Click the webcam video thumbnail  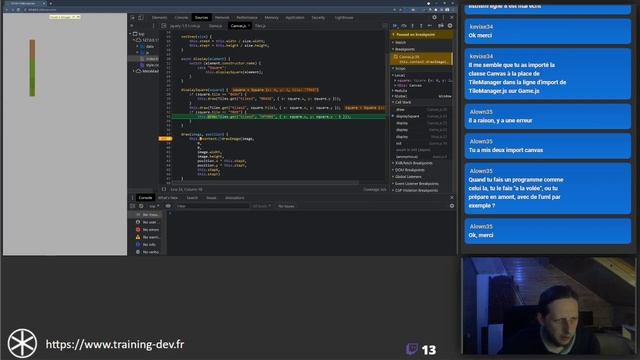549,306
